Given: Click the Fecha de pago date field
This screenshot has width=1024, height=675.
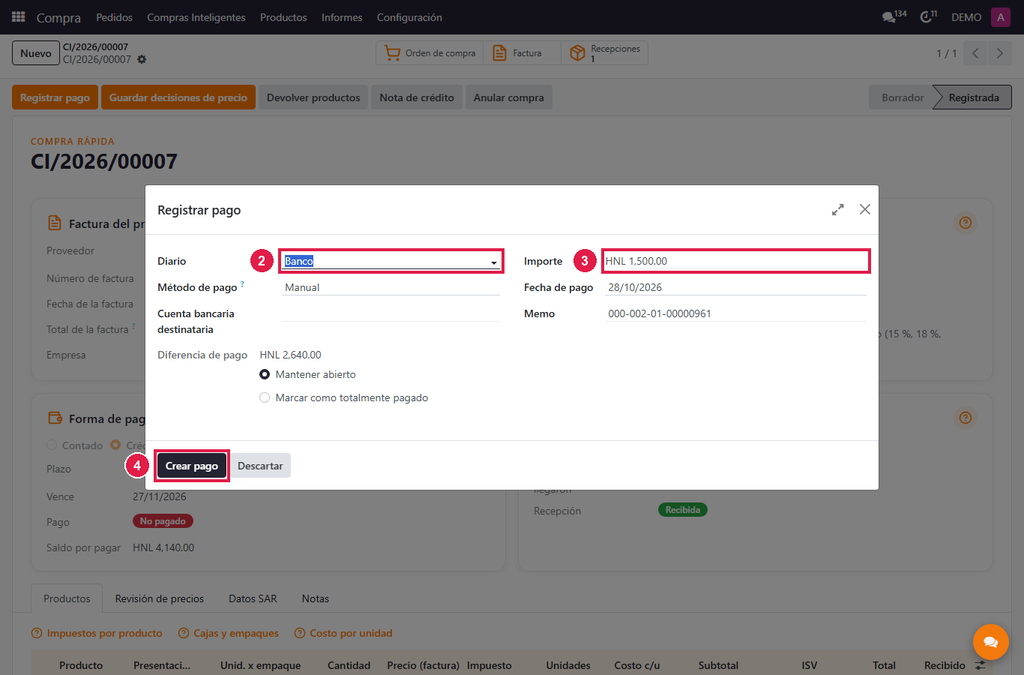Looking at the screenshot, I should [x=735, y=287].
